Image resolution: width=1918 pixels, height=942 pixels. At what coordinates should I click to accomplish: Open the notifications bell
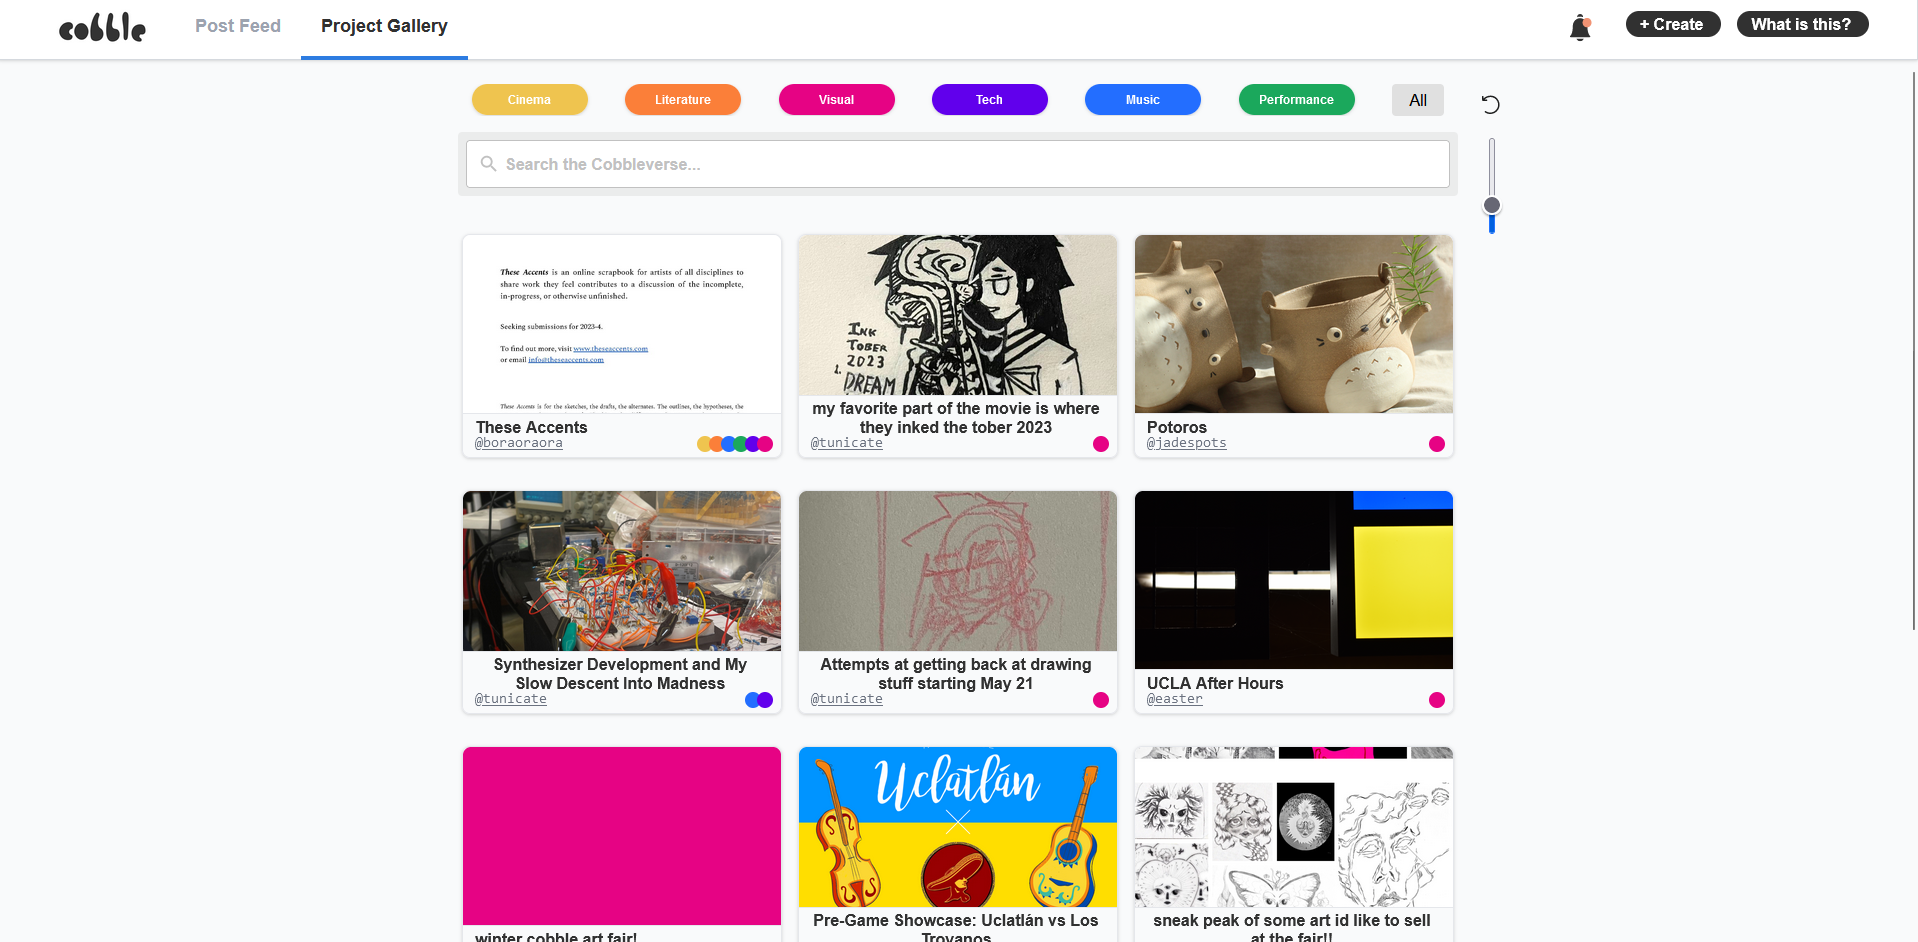pos(1580,27)
